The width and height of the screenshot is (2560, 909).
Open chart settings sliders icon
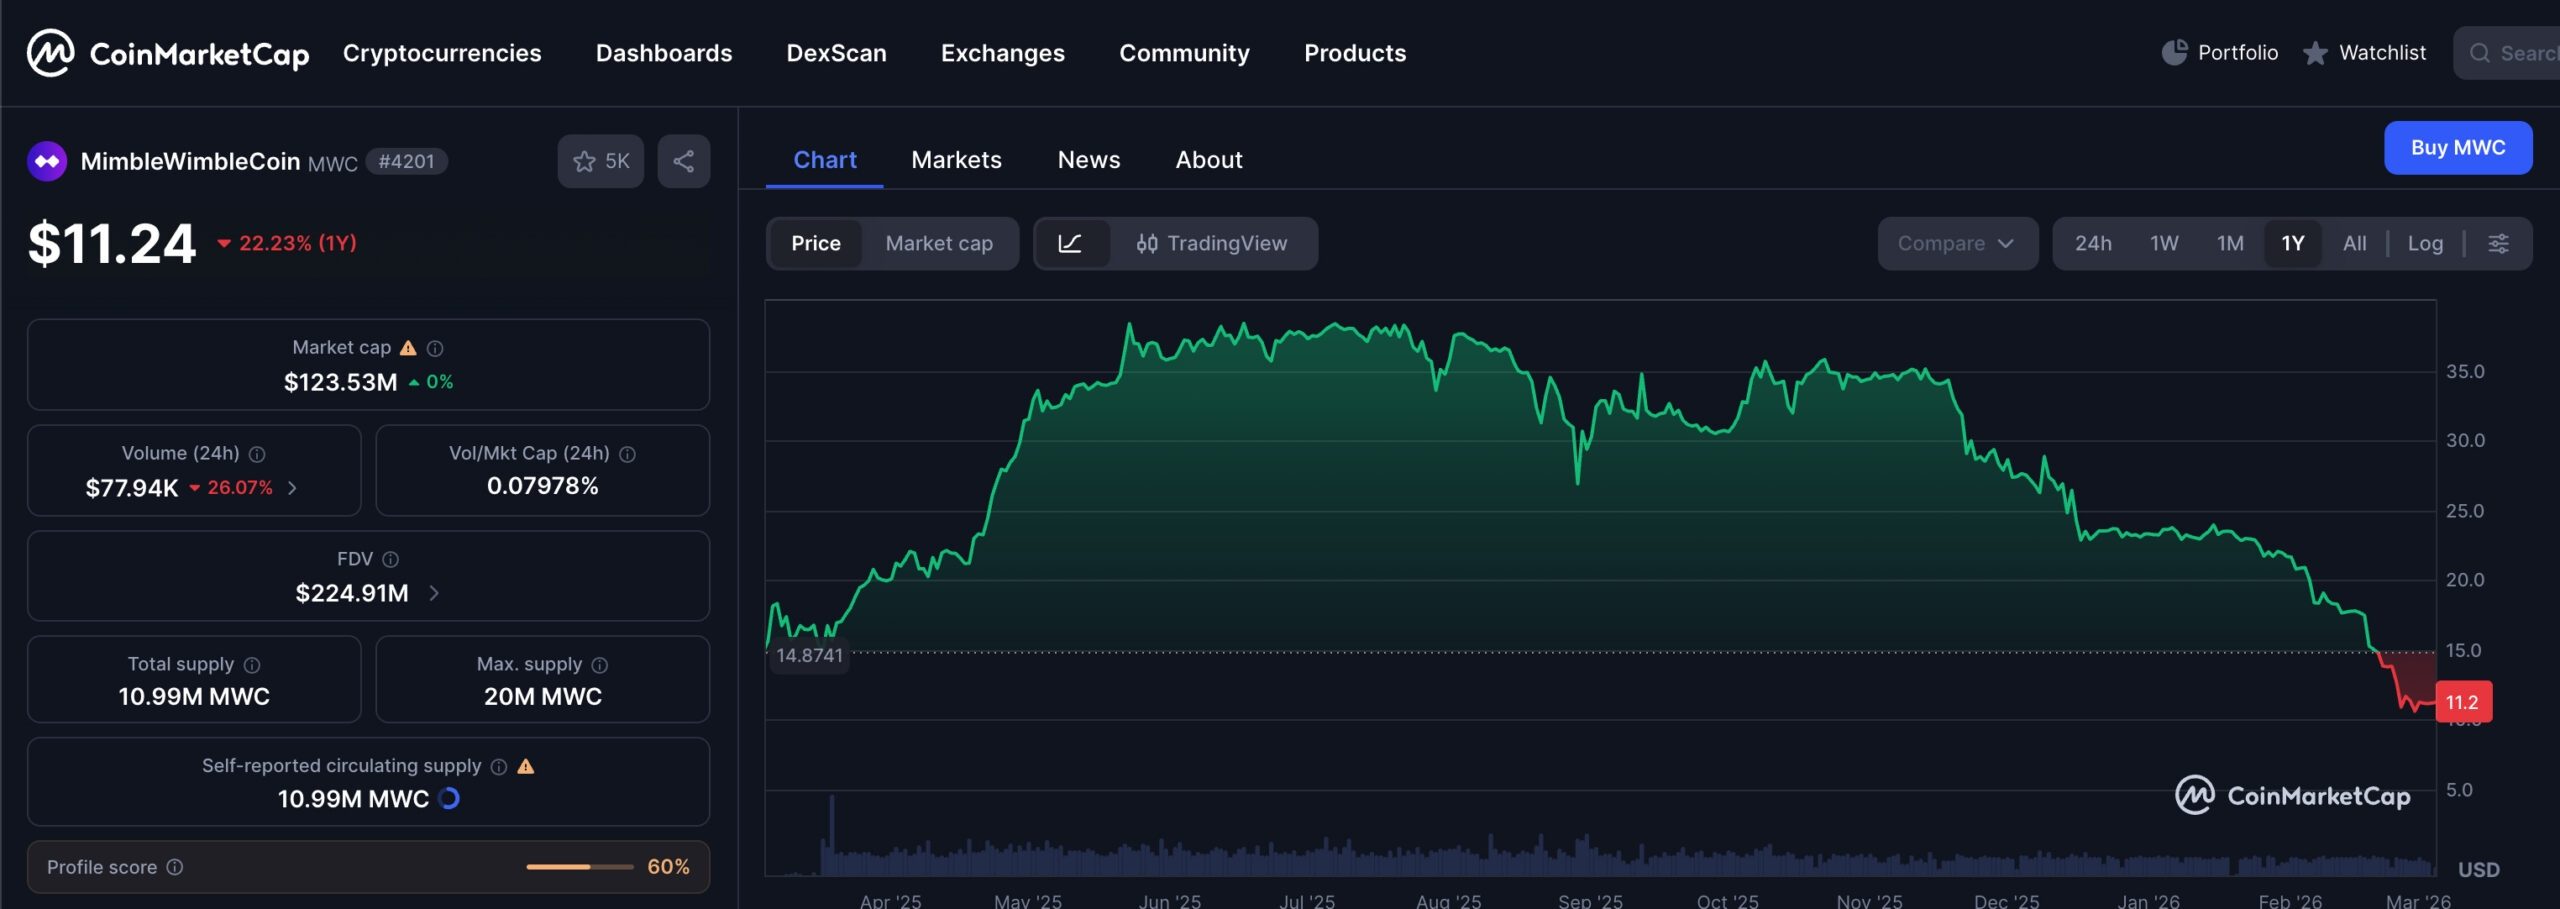point(2498,243)
